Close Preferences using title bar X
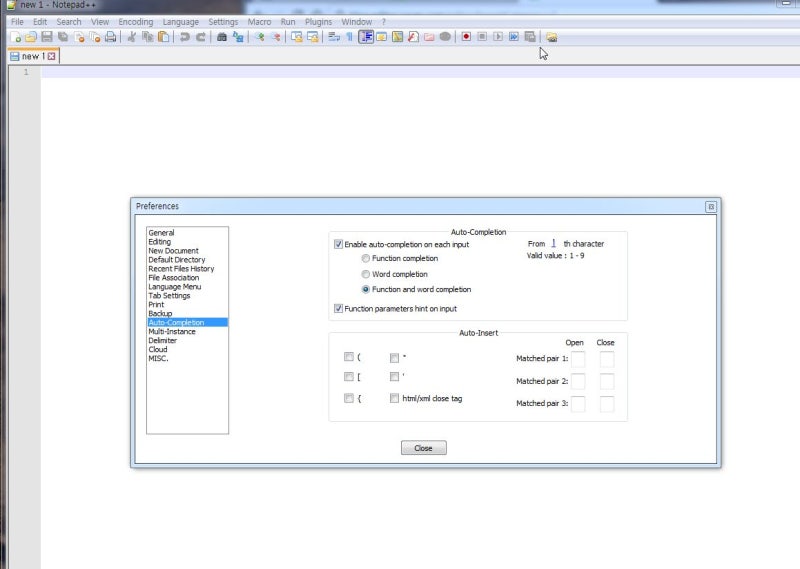800x569 pixels. (x=711, y=207)
